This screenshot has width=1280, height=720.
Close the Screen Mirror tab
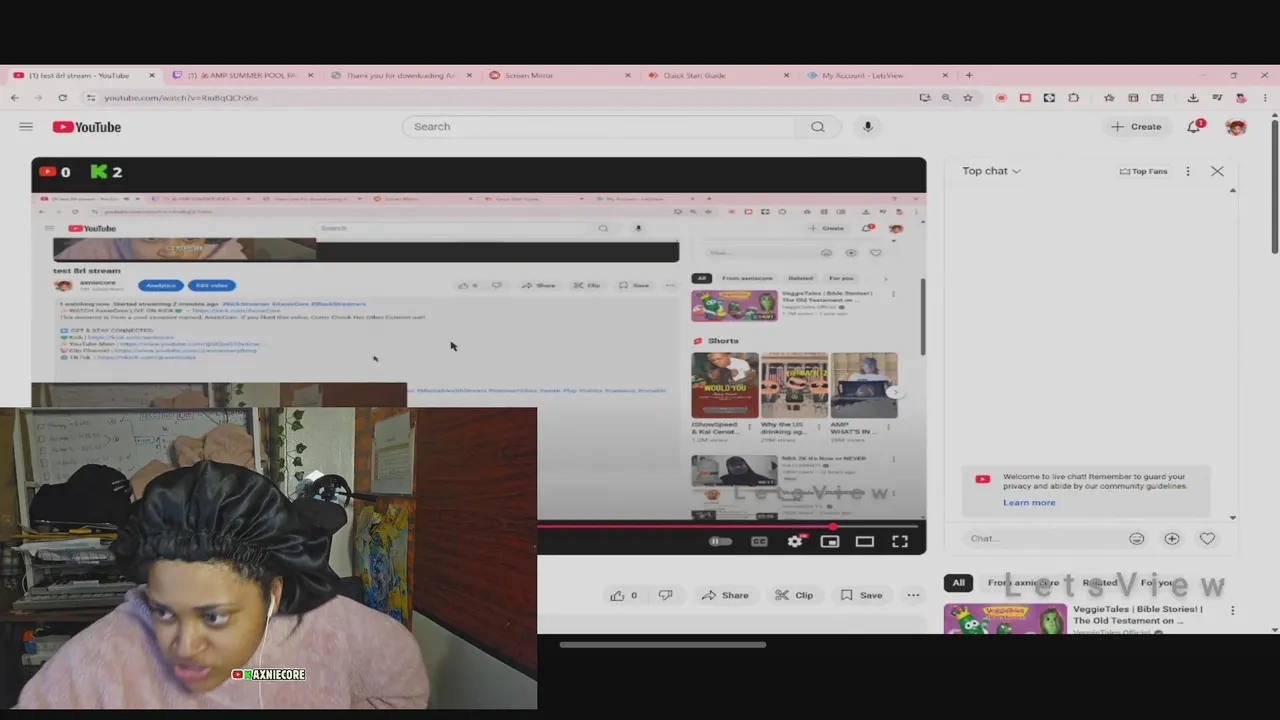click(628, 75)
